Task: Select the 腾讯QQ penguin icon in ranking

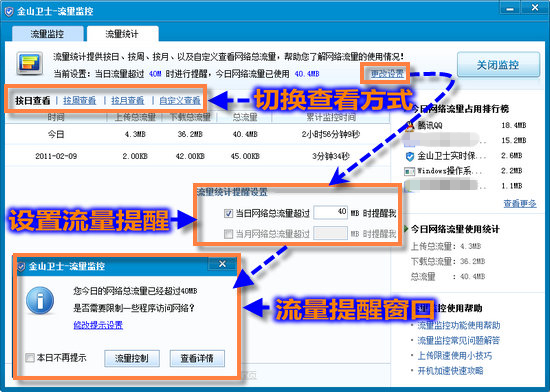Action: (409, 126)
